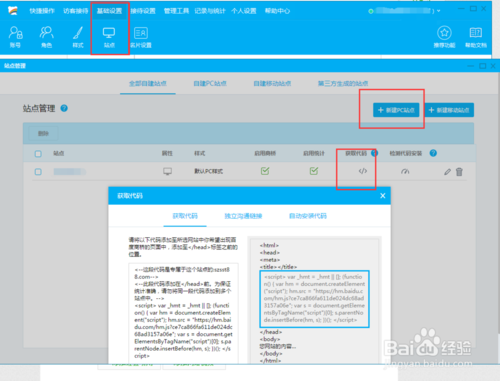The height and width of the screenshot is (381, 500).
Task: Open the 帮助文档 help document icon
Action: [x=476, y=33]
